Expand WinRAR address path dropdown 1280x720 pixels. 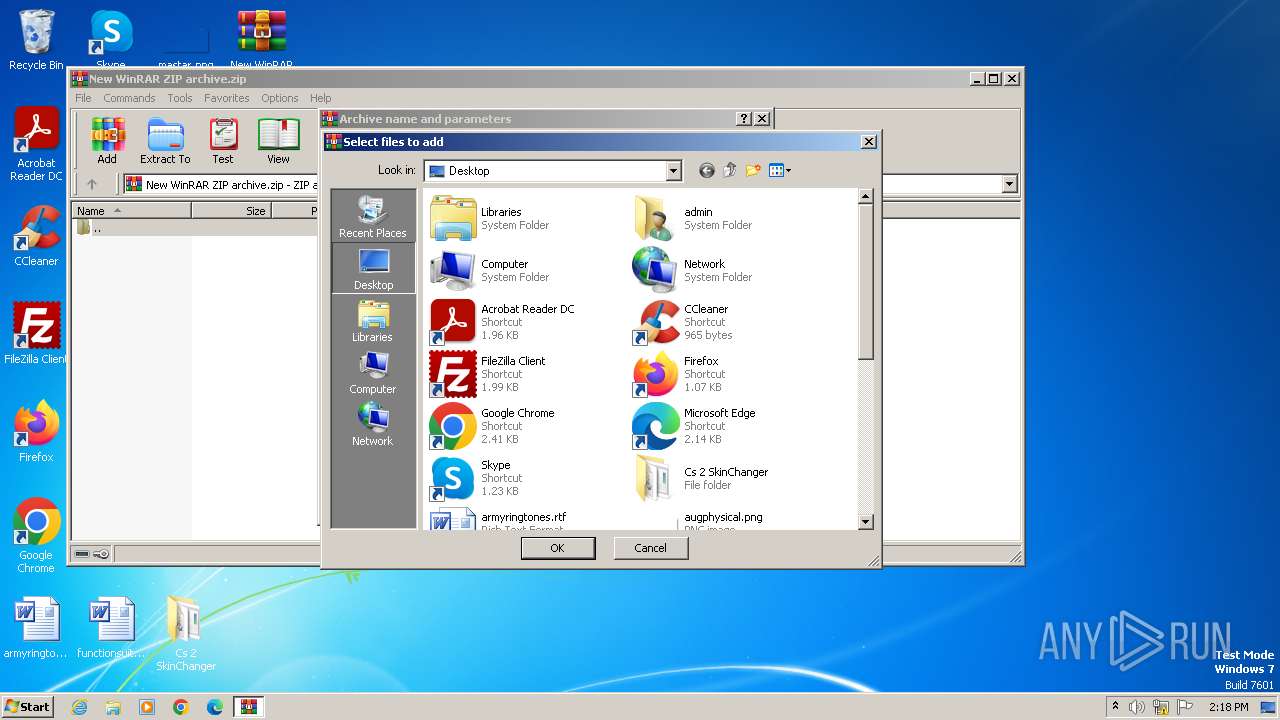click(x=1009, y=184)
